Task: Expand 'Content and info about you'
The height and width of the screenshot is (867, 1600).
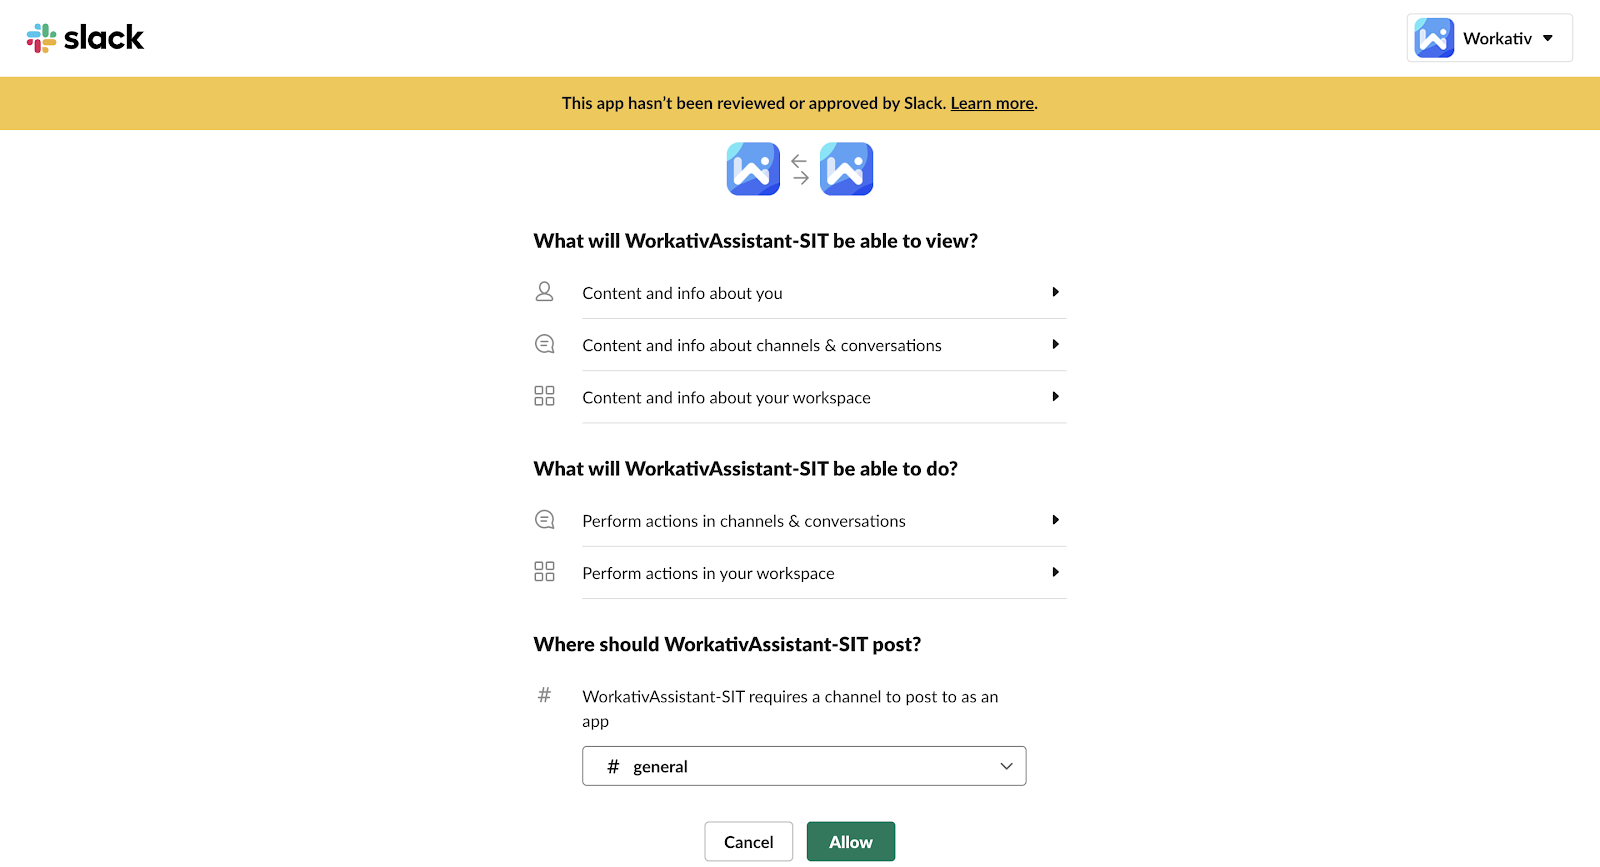Action: tap(1055, 292)
